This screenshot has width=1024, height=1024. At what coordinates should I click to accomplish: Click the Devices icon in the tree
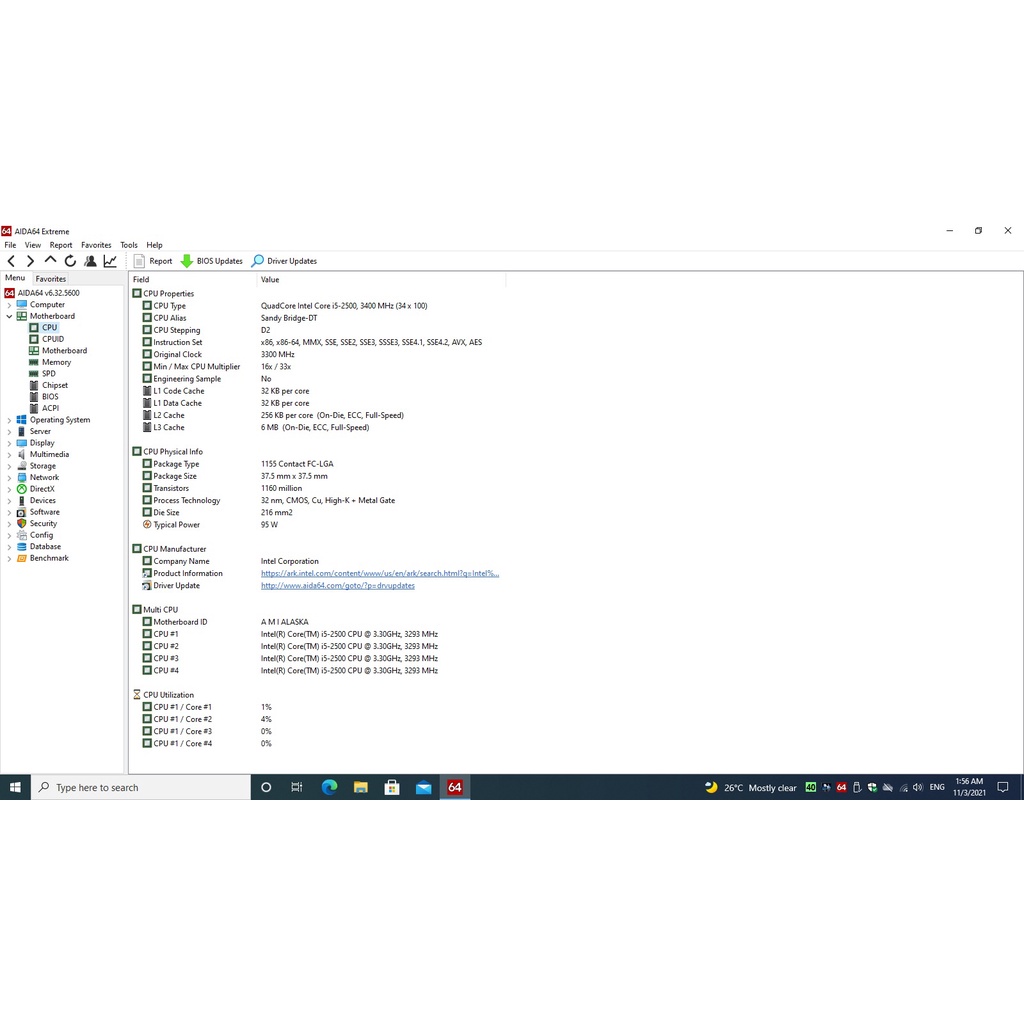coord(22,501)
